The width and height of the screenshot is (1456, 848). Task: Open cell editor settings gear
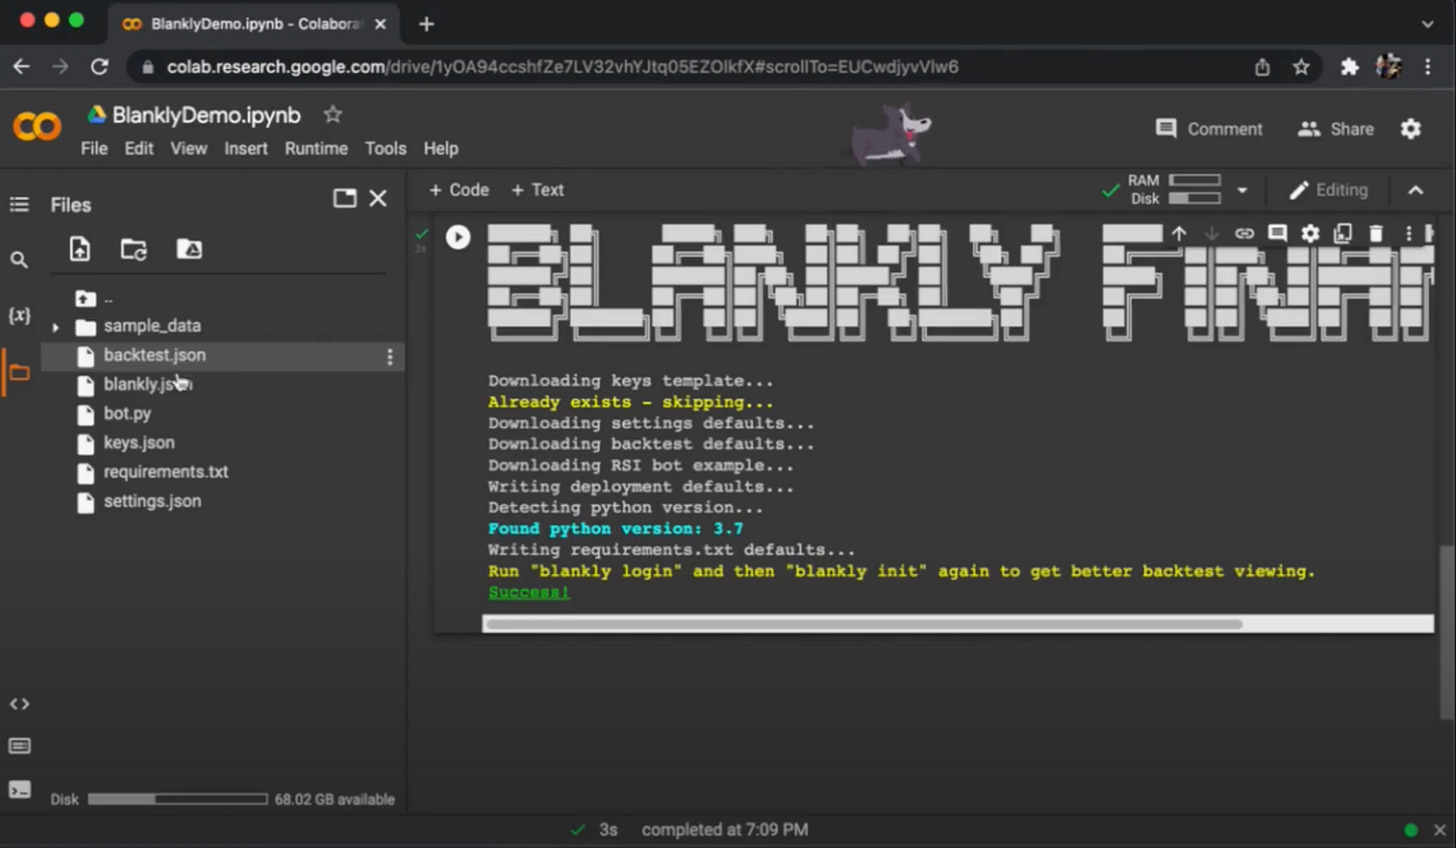coord(1310,233)
